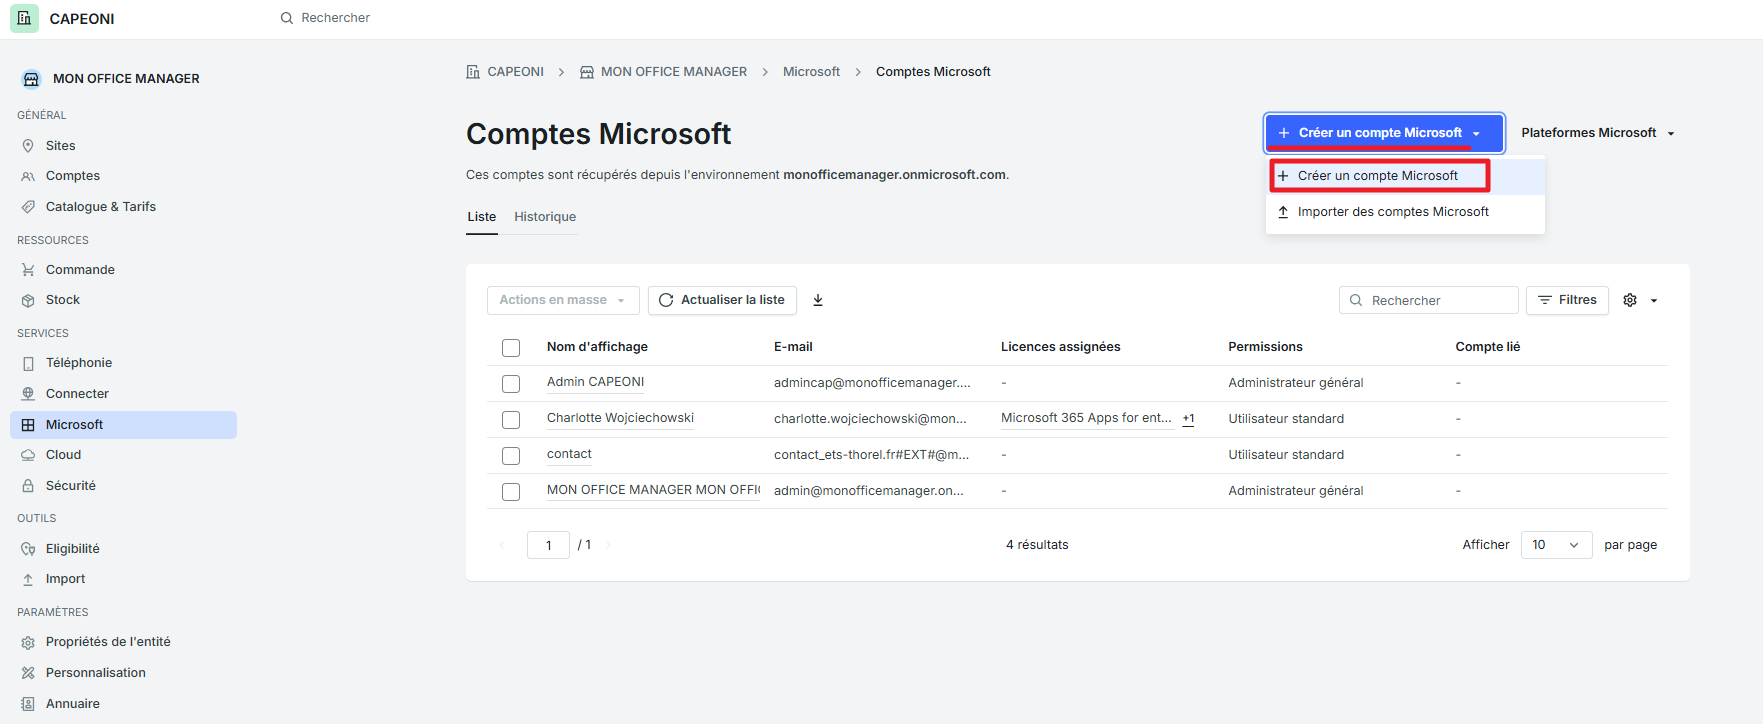Open Import via its upload arrow icon
1763x724 pixels.
coord(28,579)
